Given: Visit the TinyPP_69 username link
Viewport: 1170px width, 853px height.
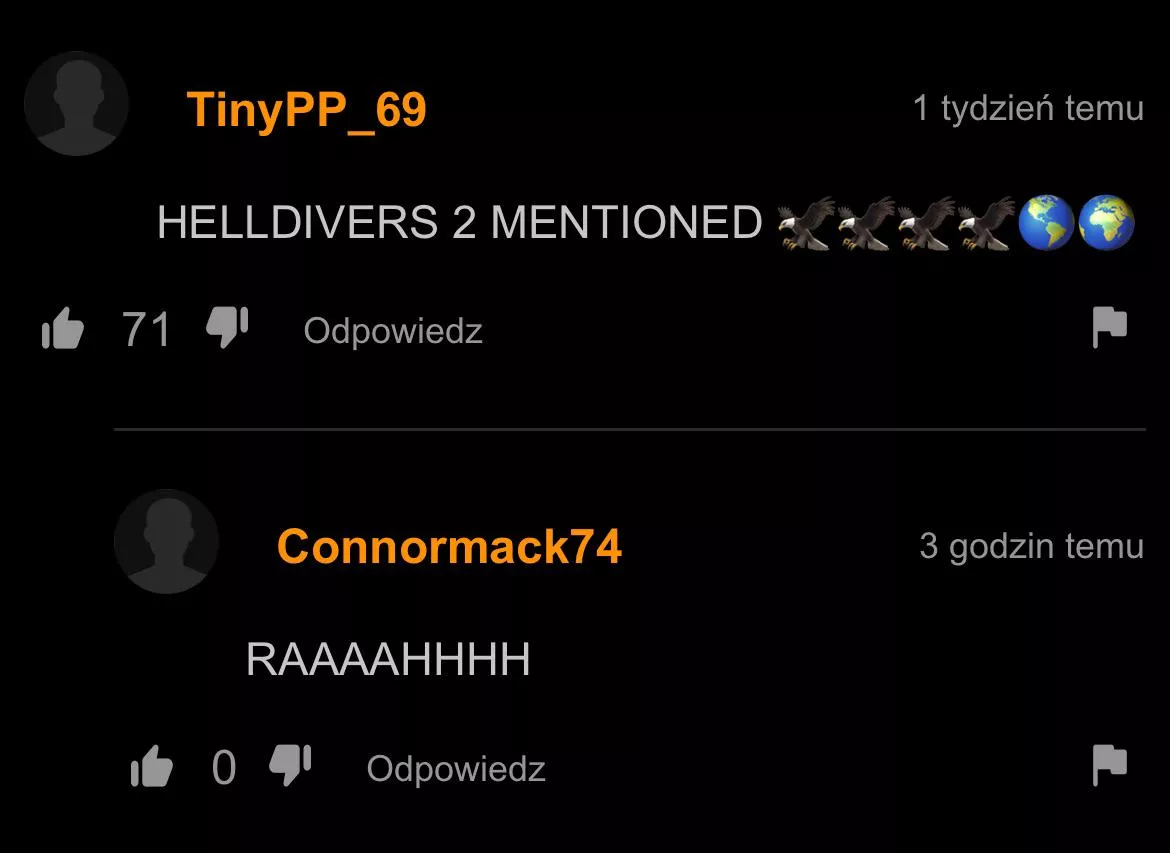Looking at the screenshot, I should point(306,110).
